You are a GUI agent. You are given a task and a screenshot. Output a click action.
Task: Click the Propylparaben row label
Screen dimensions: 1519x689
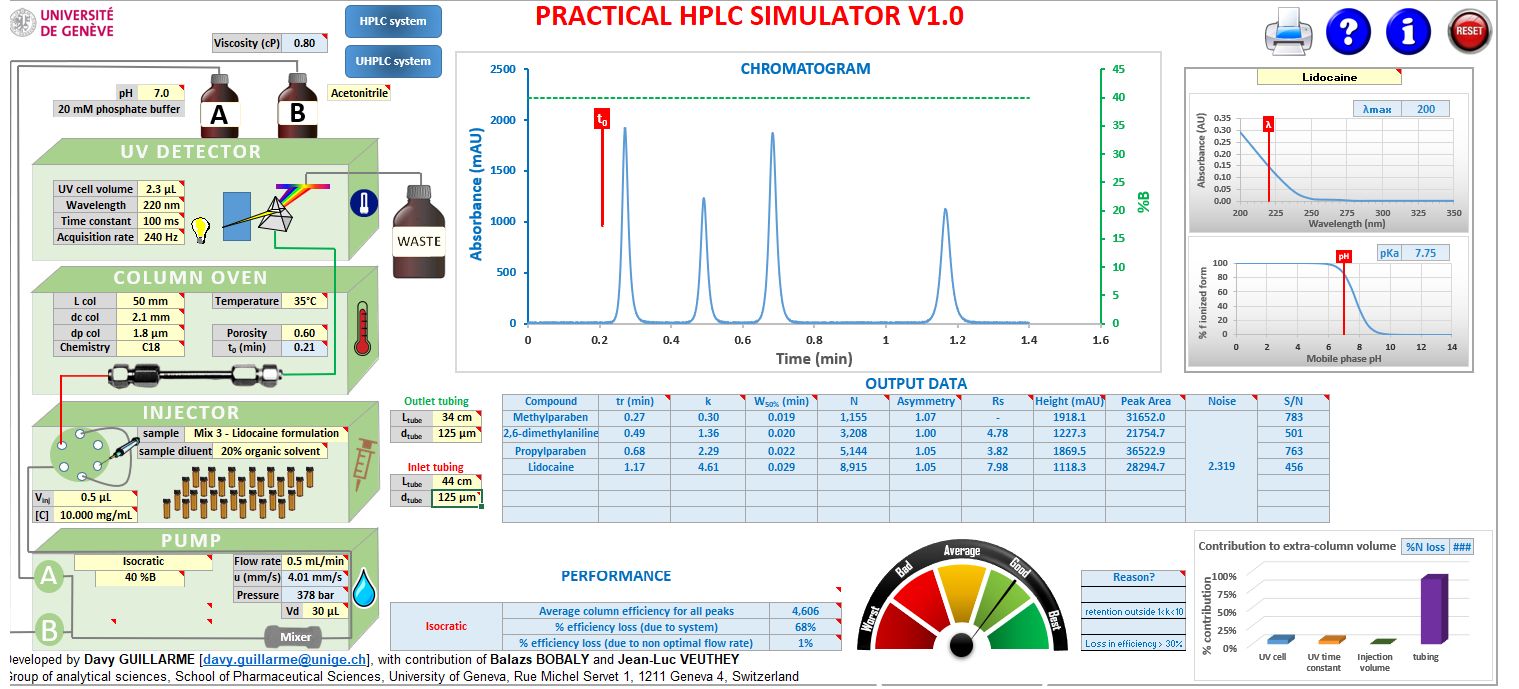tap(550, 450)
